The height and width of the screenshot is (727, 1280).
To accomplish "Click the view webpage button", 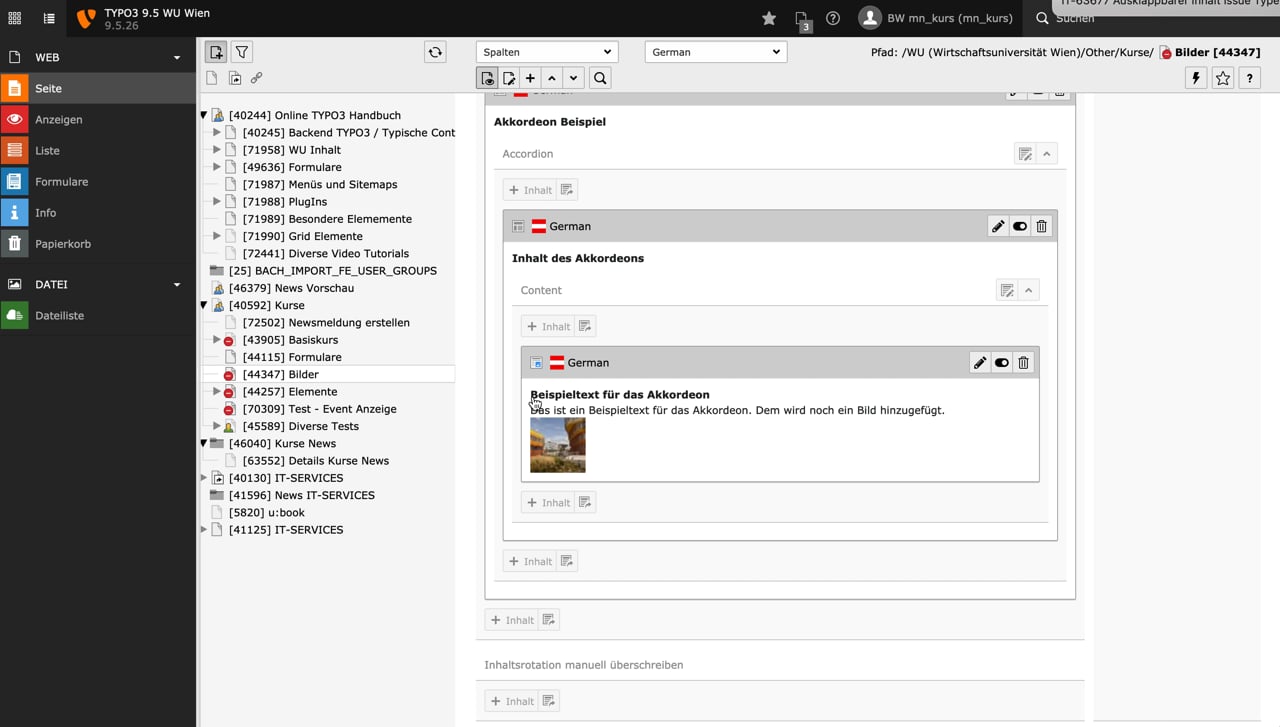I will tap(487, 78).
